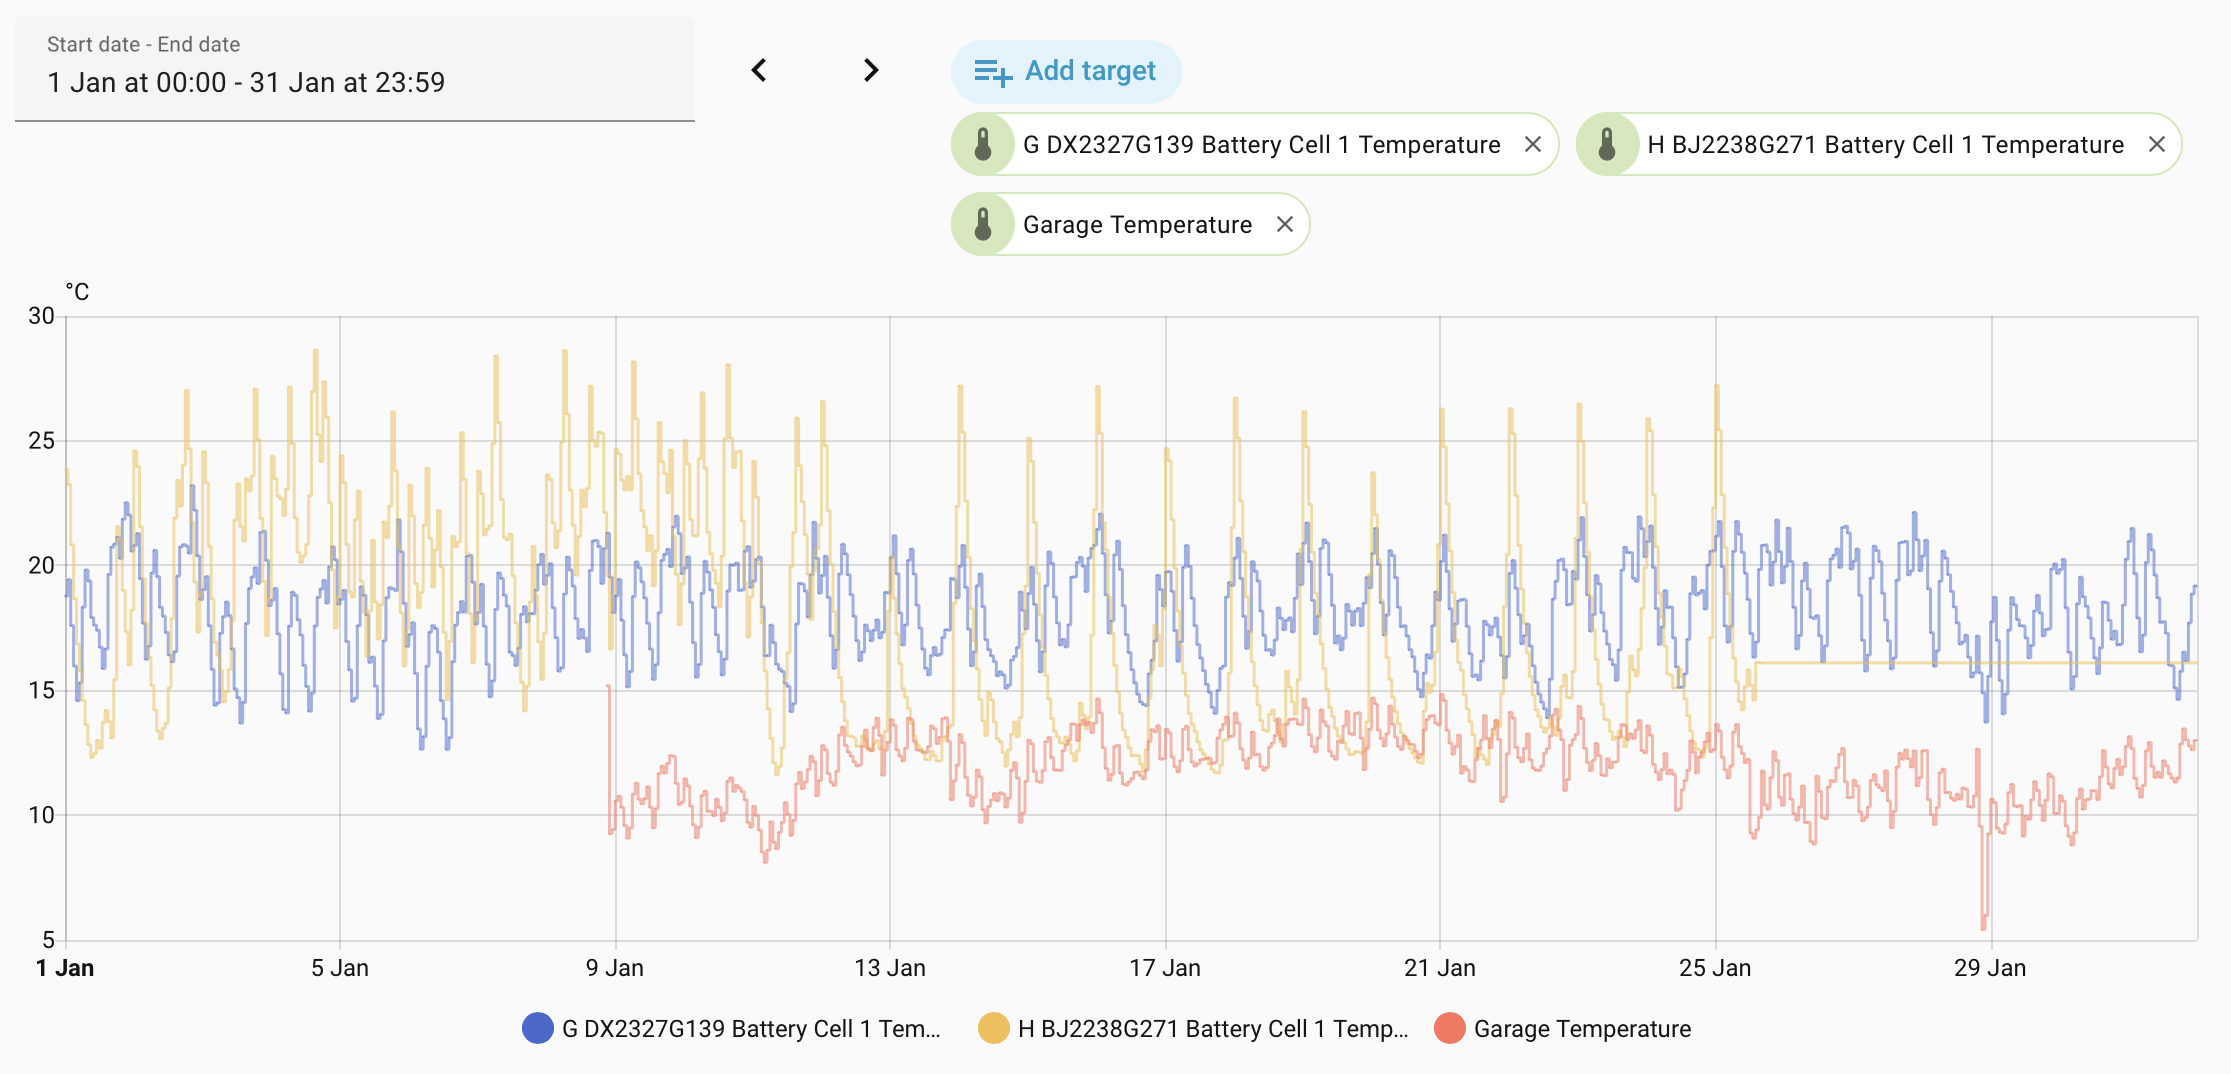Select the G DX2327G139 Battery Cell chip label
Viewport: 2231px width, 1074px height.
pyautogui.click(x=1261, y=144)
